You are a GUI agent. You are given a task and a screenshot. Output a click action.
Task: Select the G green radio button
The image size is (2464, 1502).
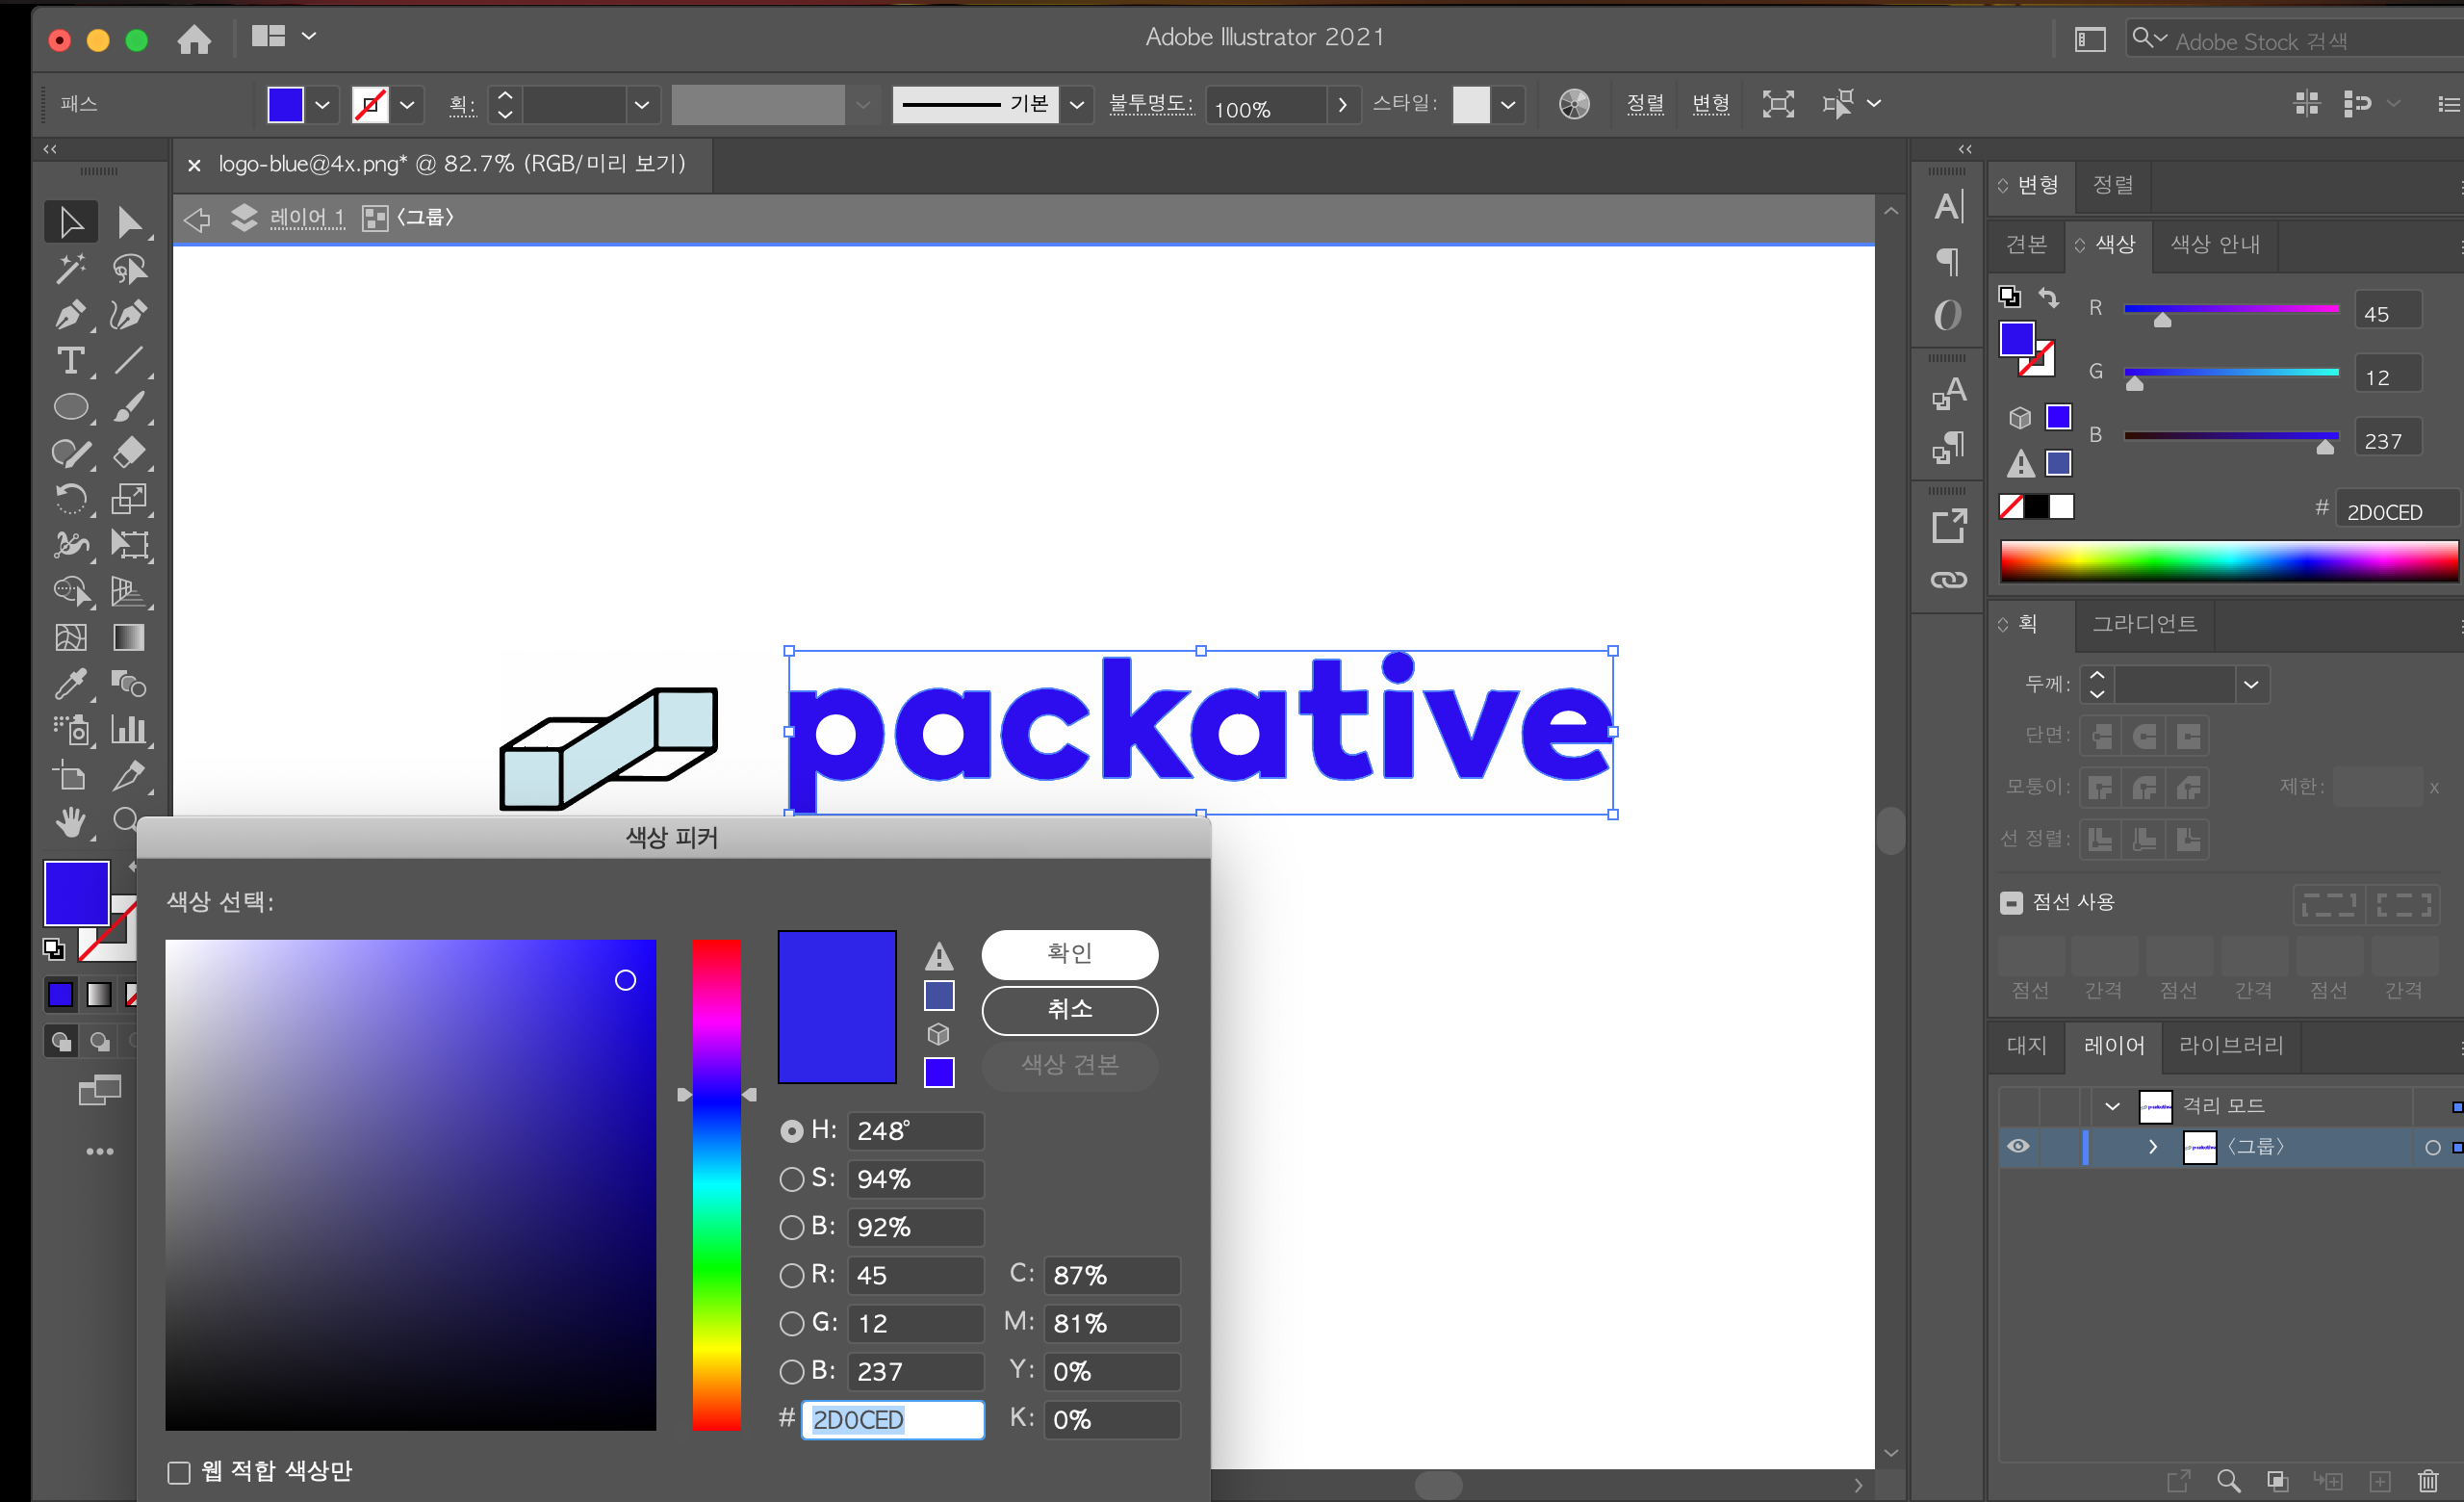791,1323
